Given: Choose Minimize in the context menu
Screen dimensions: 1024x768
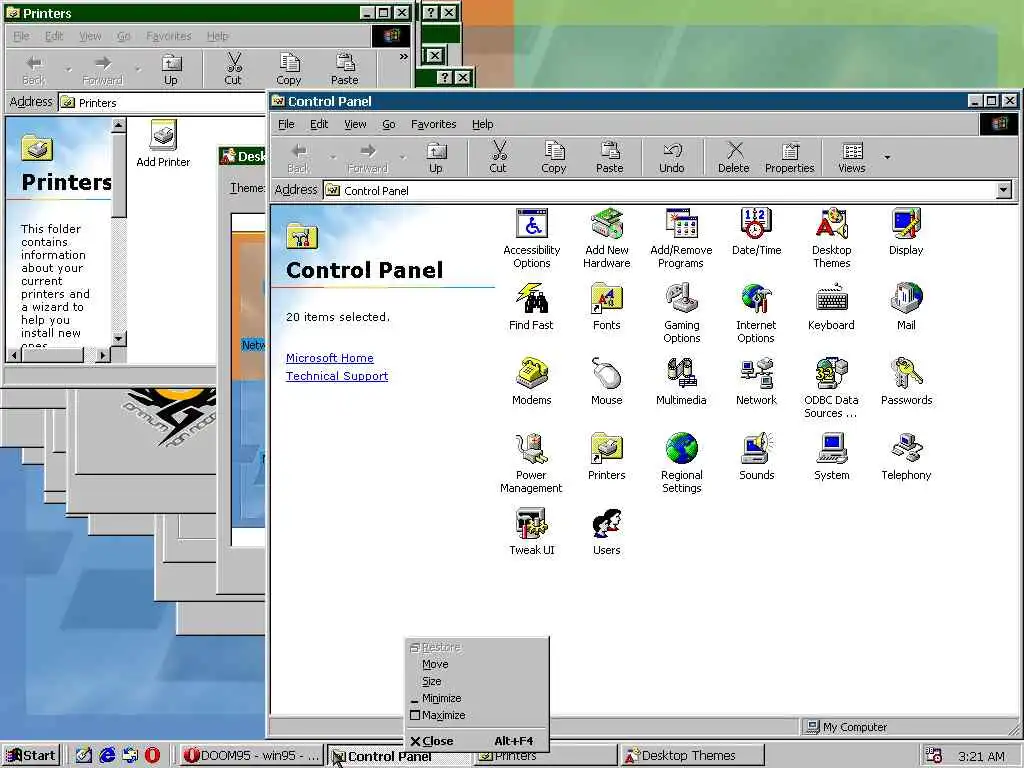Looking at the screenshot, I should coord(476,698).
